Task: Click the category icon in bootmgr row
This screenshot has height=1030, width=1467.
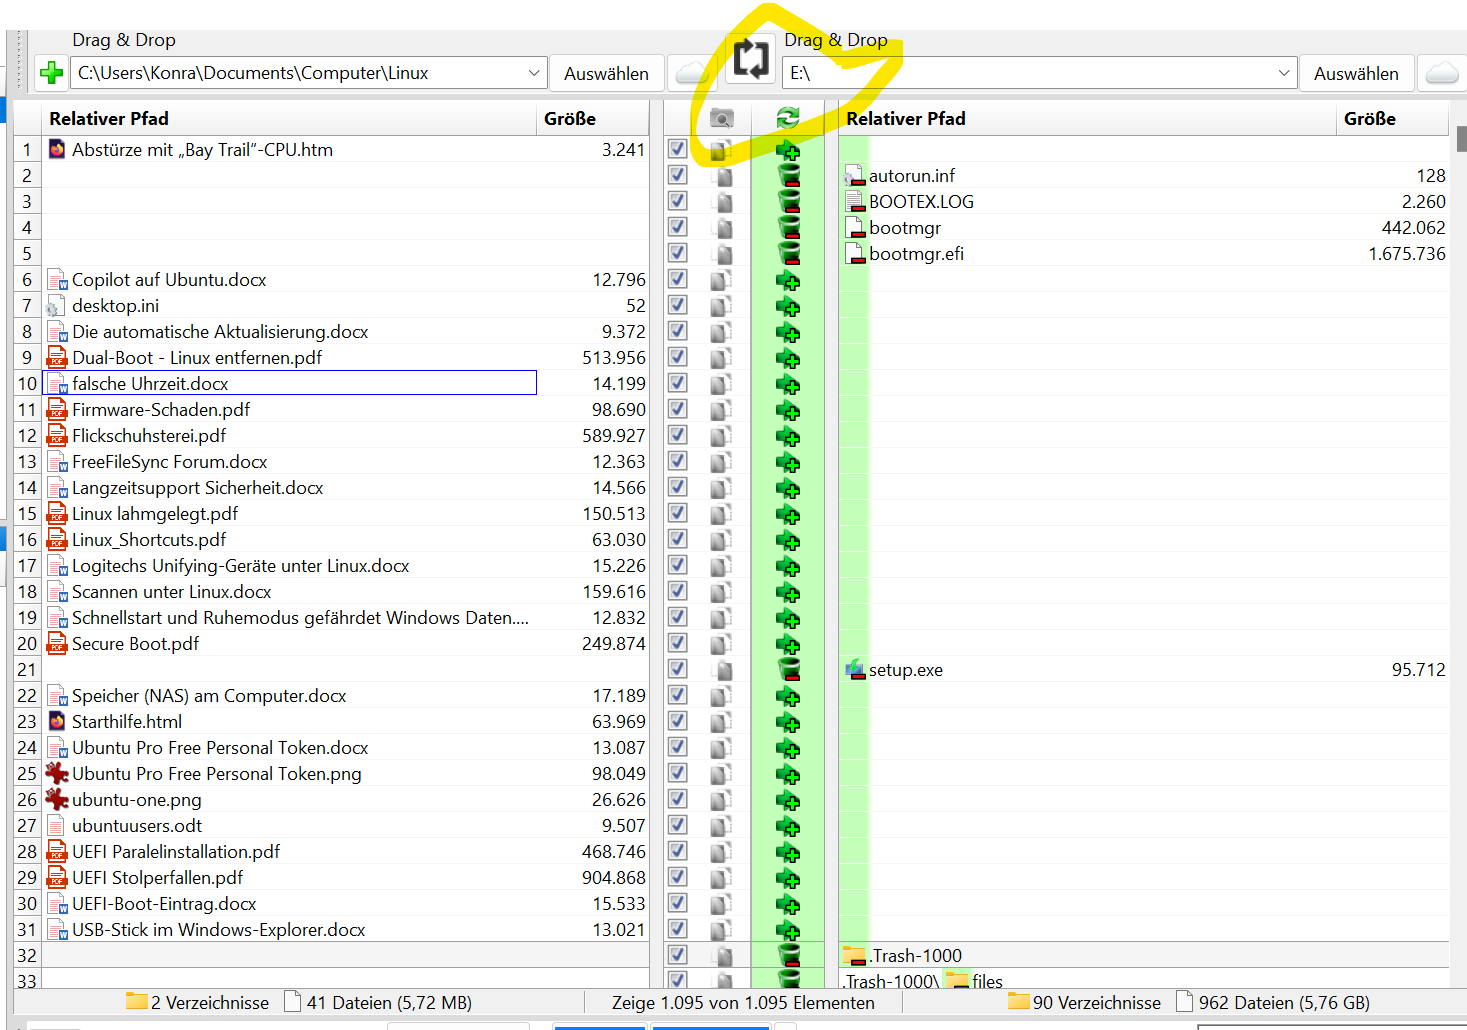Action: 721,228
